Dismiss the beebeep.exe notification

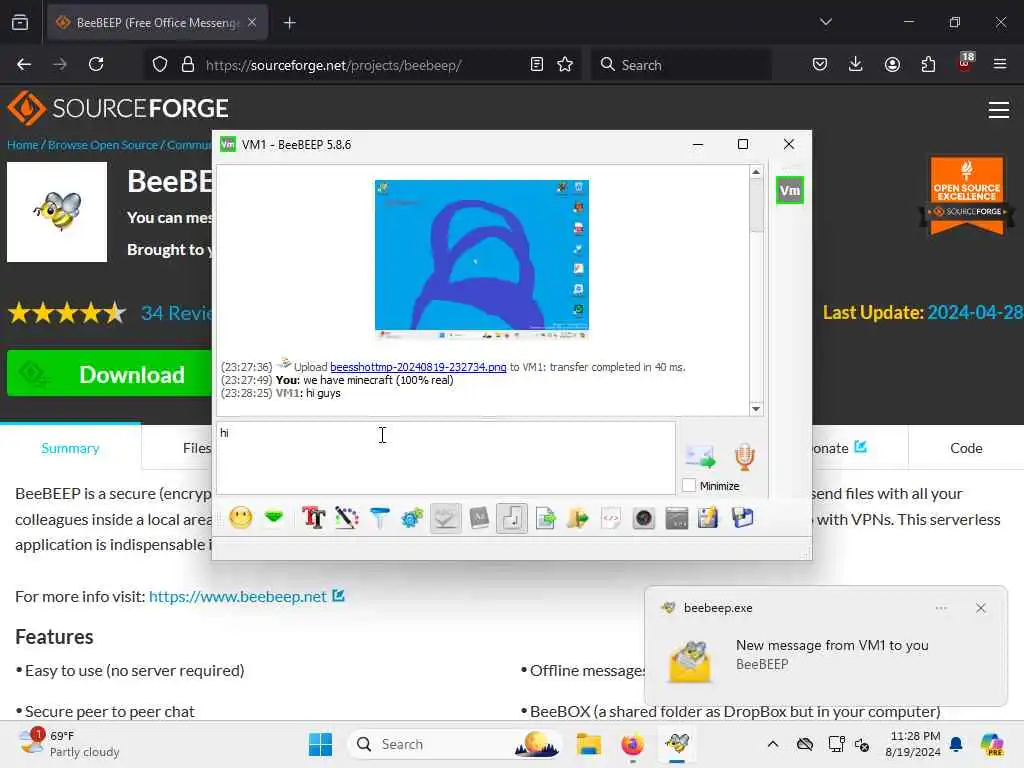click(x=980, y=608)
